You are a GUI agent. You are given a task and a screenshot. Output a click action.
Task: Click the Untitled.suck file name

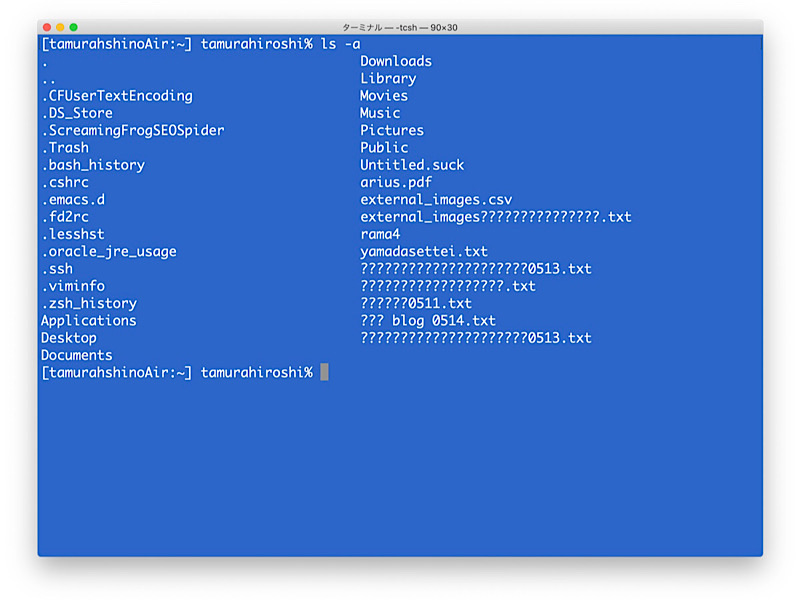pos(412,165)
